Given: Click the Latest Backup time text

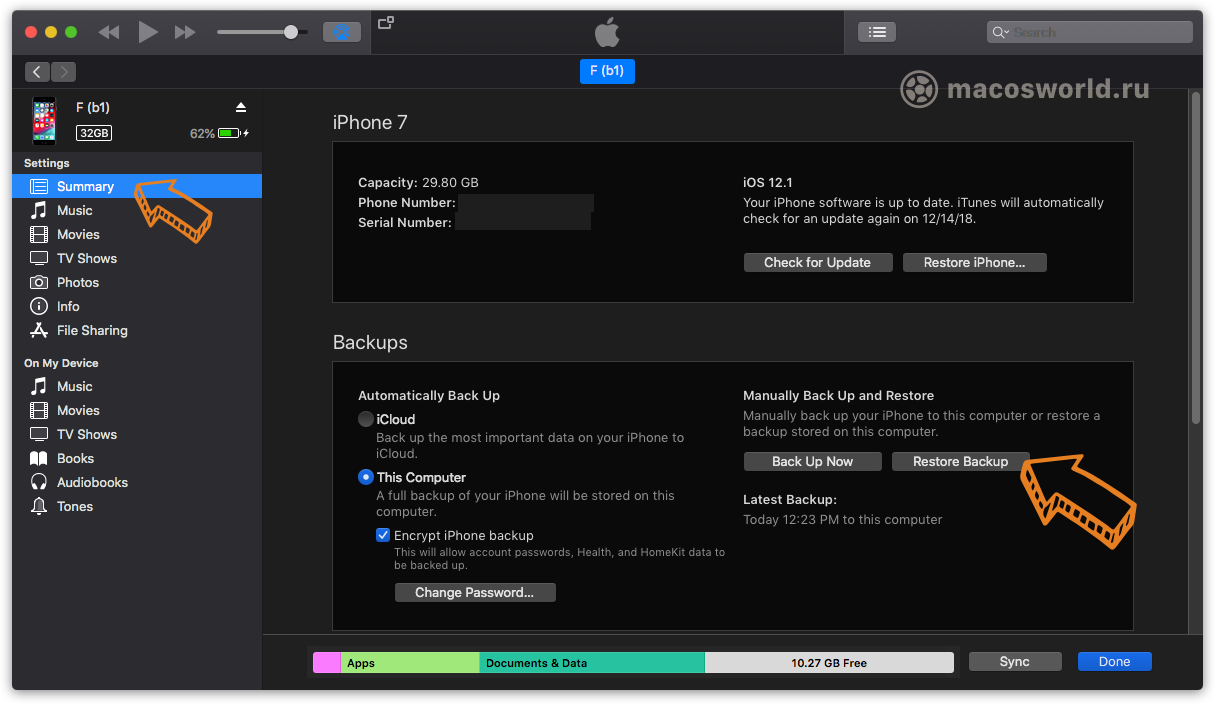Looking at the screenshot, I should 843,519.
